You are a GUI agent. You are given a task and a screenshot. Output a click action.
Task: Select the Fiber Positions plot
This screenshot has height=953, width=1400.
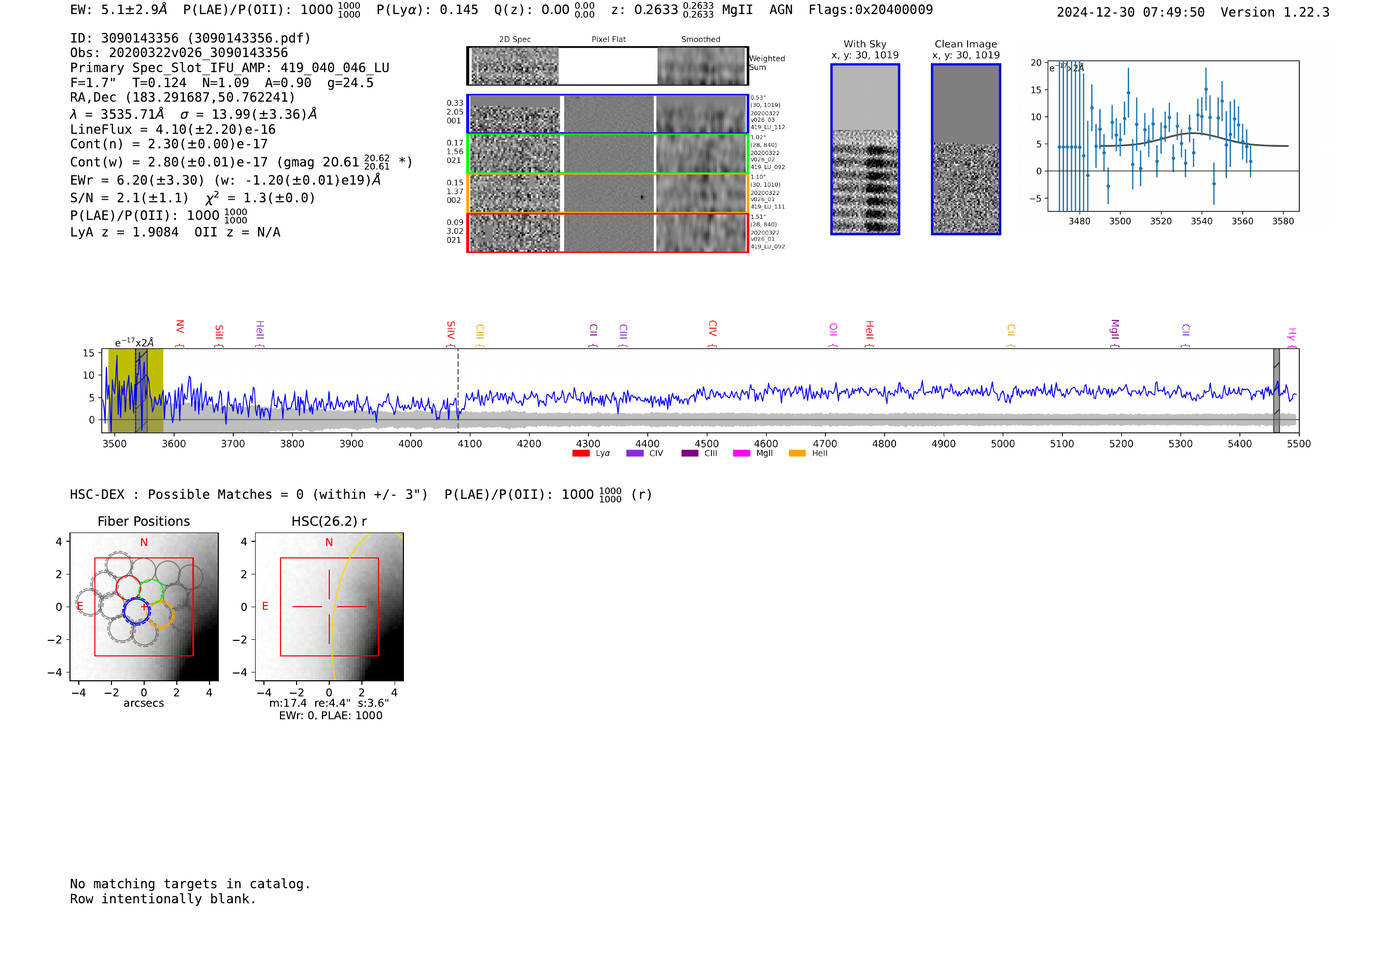coord(144,607)
